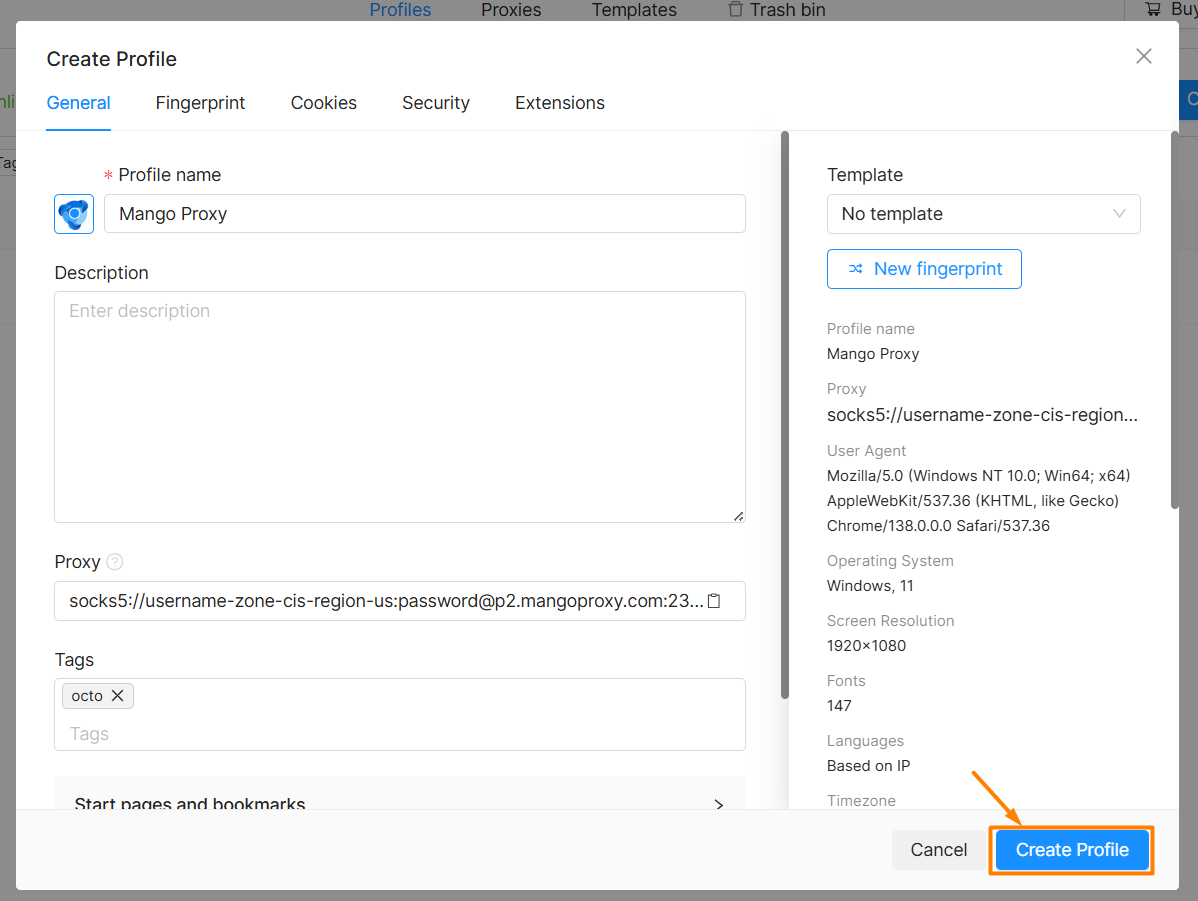Screen dimensions: 1198x901
Task: Go to Templates in the top navigation
Action: [x=634, y=10]
